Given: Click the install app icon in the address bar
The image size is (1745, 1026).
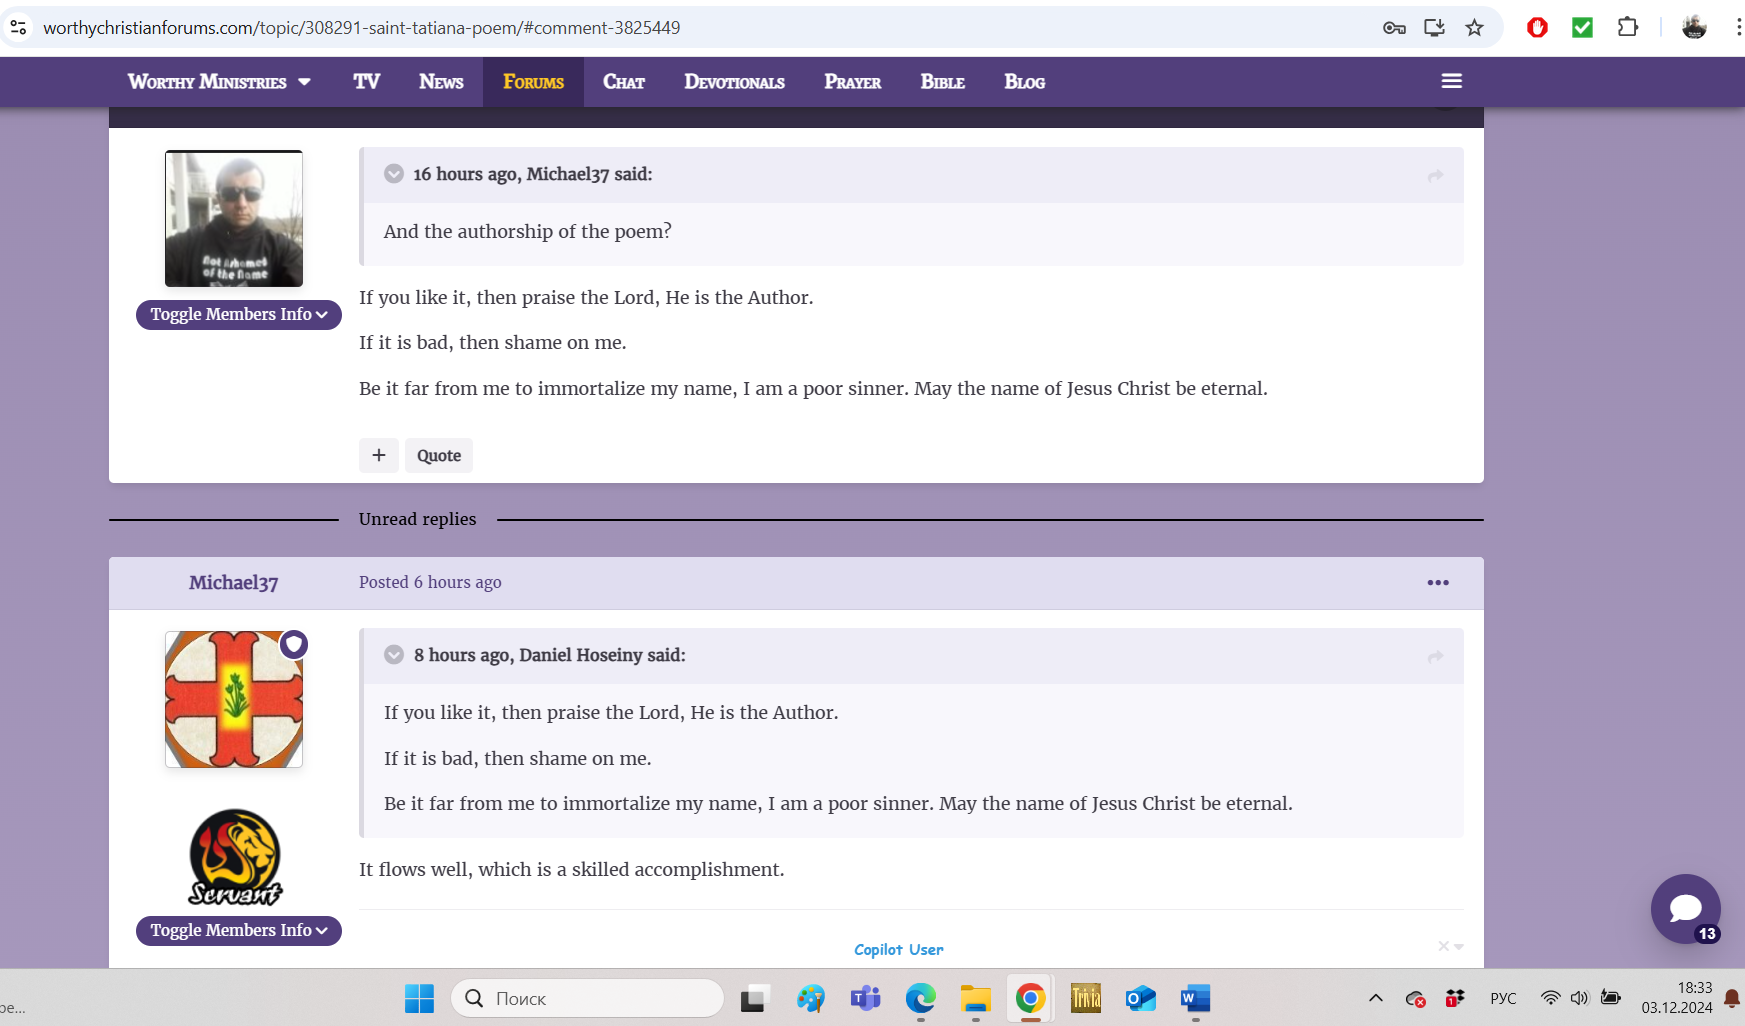Looking at the screenshot, I should tap(1434, 28).
